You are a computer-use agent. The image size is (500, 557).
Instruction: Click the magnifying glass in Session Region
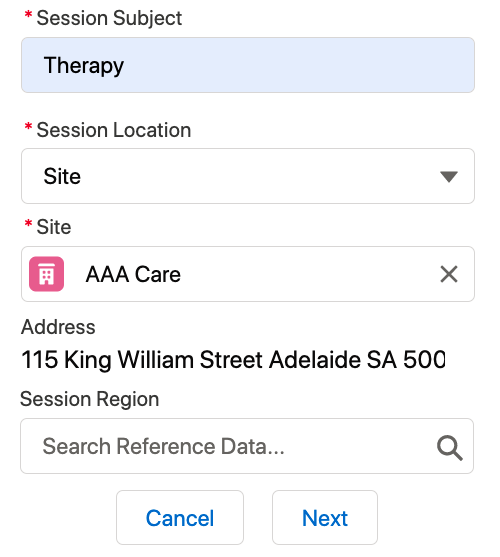pyautogui.click(x=450, y=448)
